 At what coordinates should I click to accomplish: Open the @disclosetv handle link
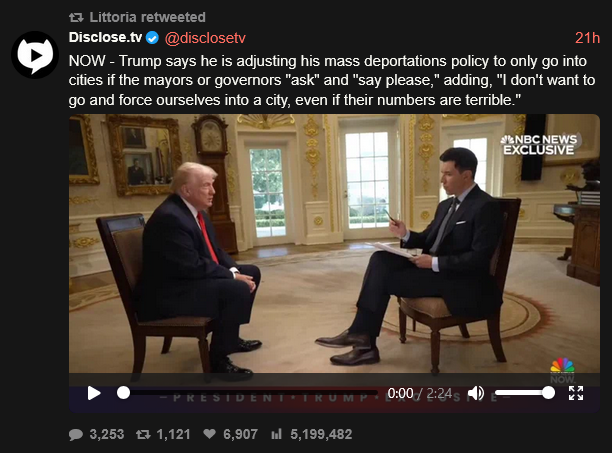(205, 38)
